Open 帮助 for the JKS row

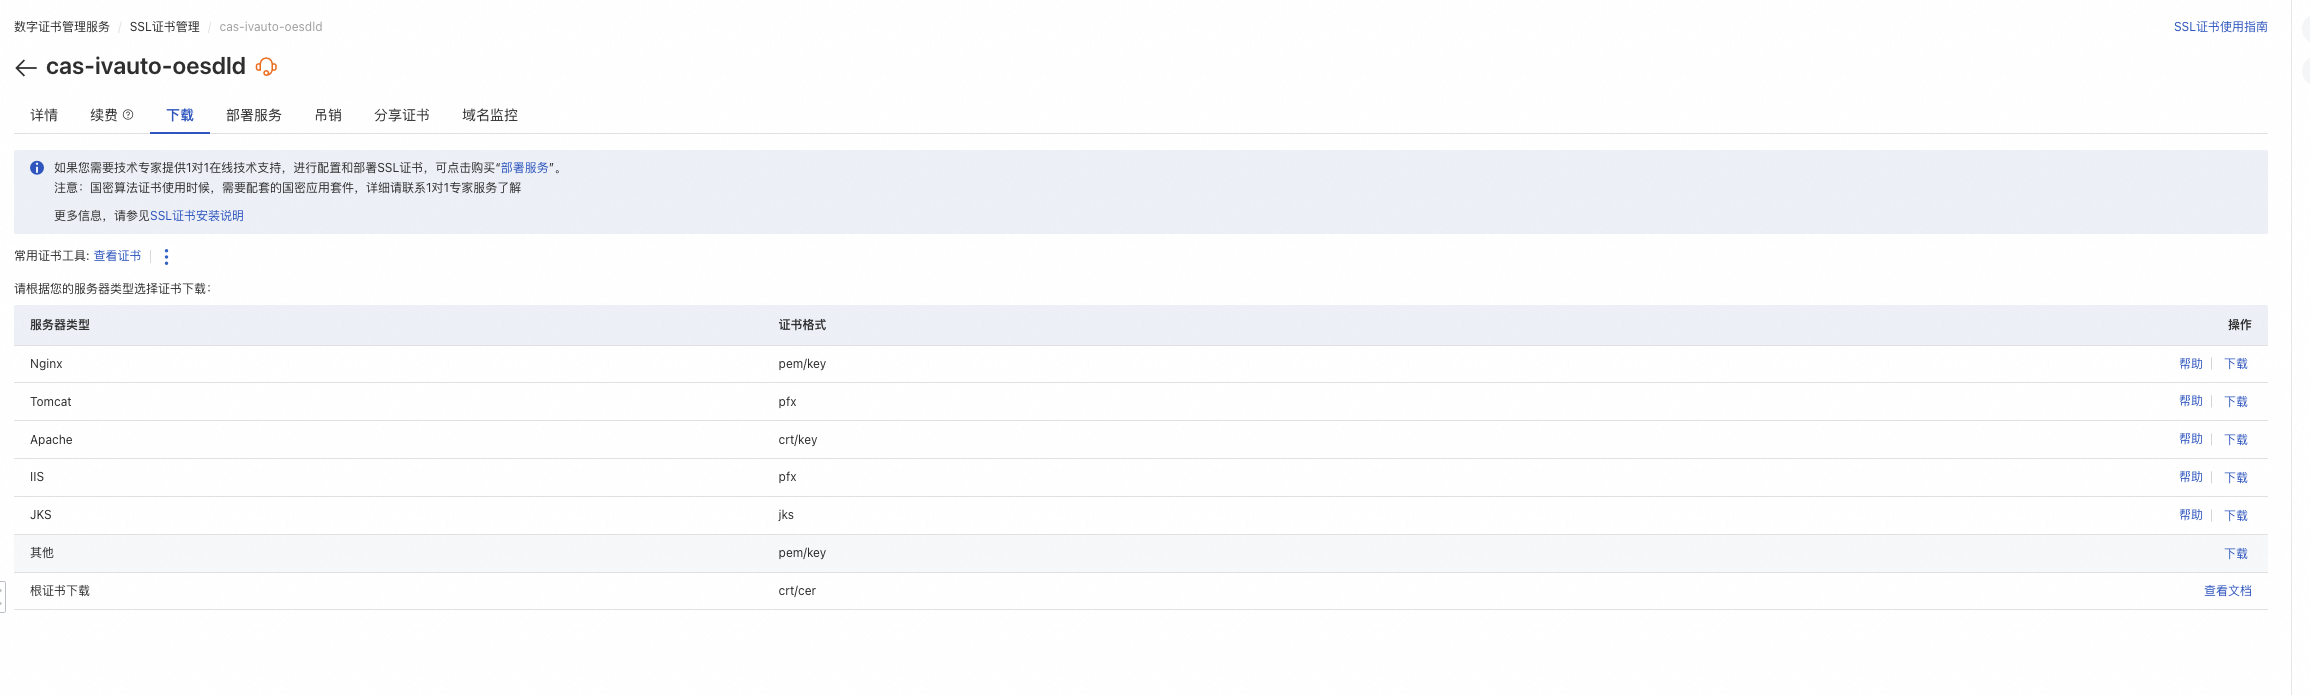coord(2191,515)
